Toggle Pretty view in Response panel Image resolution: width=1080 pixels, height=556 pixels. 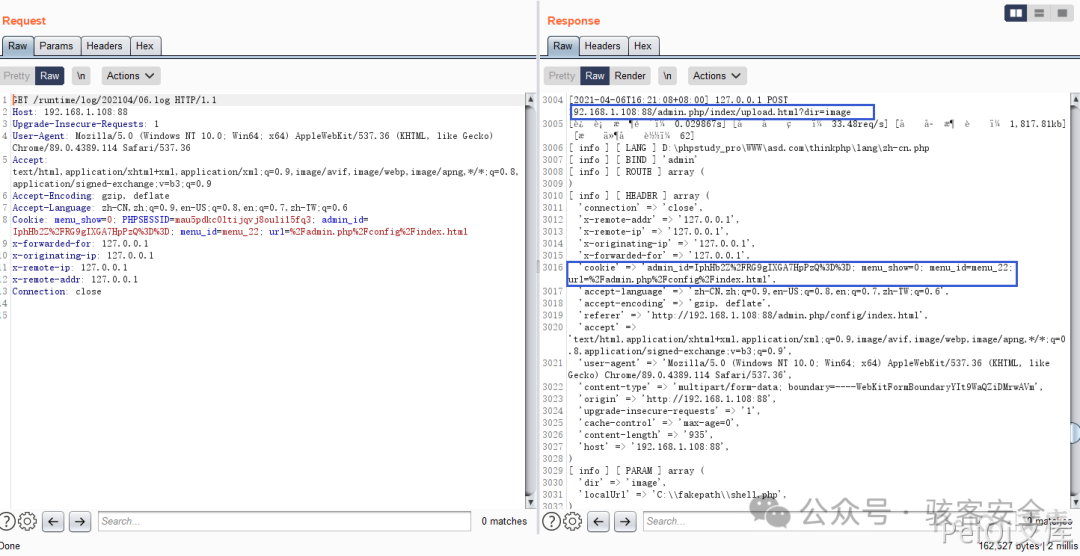561,76
